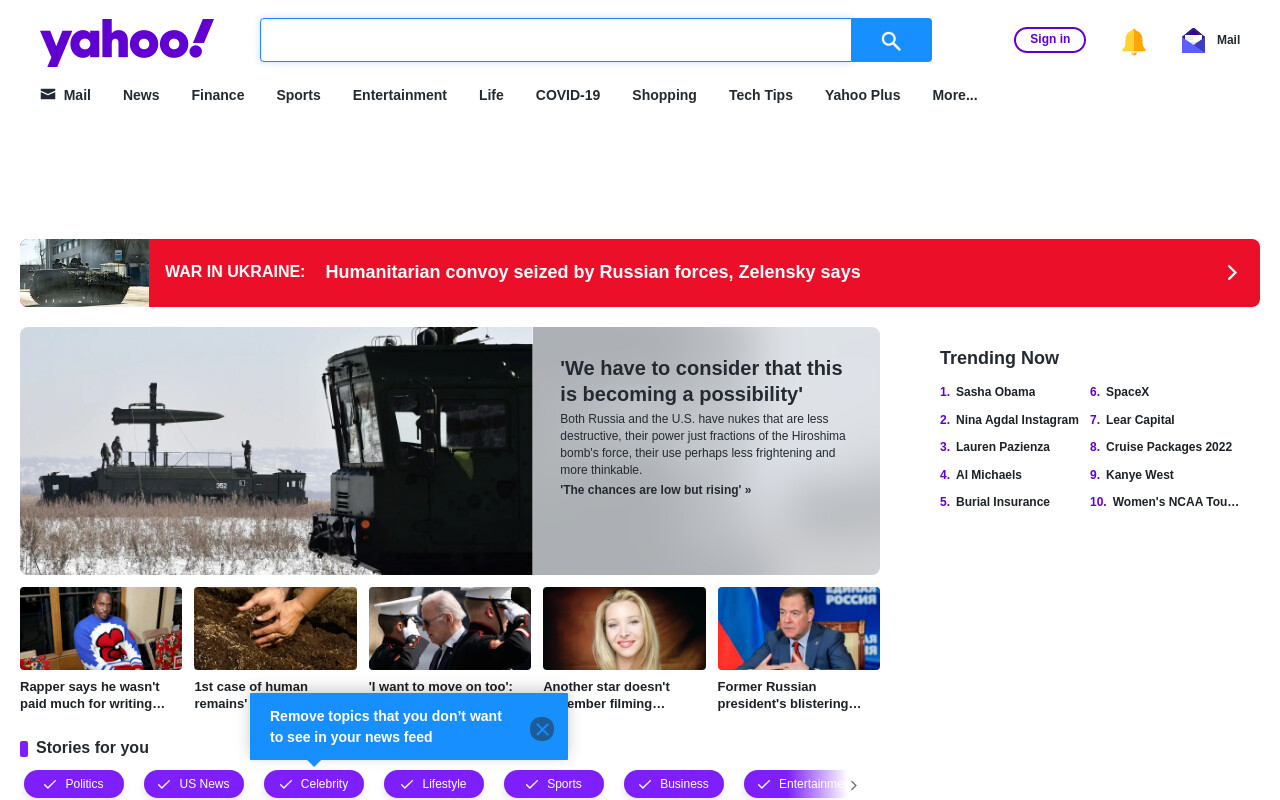Image resolution: width=1280 pixels, height=800 pixels.
Task: Toggle the Entertainment topic chip
Action: pos(795,784)
